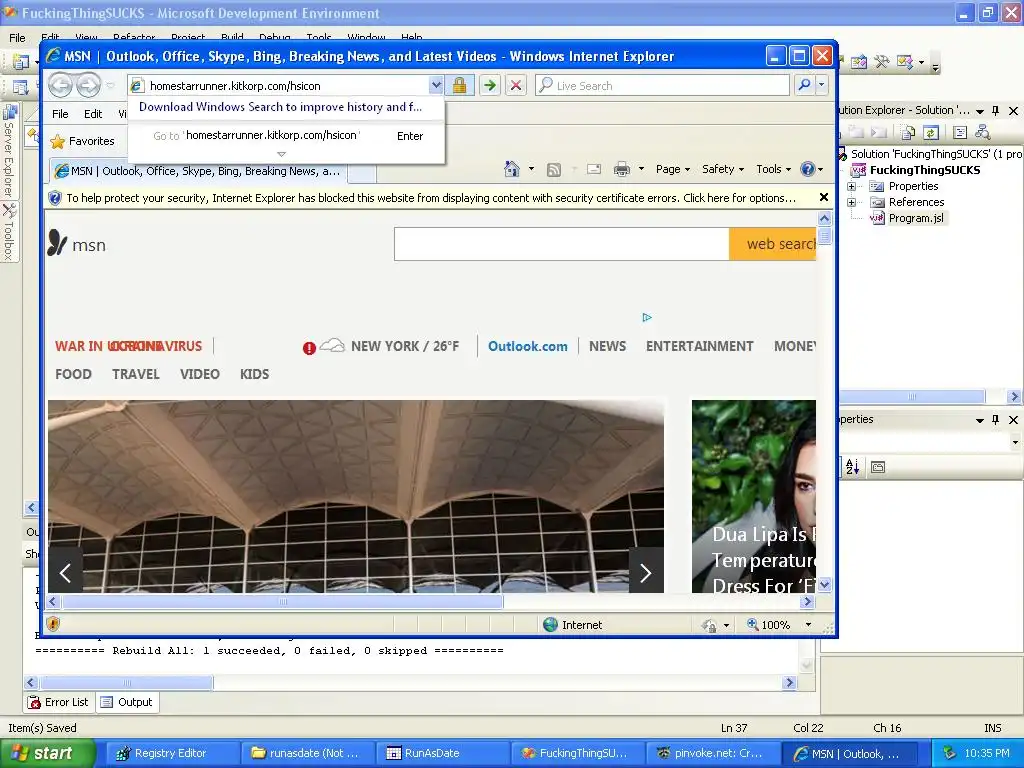The width and height of the screenshot is (1024, 768).
Task: Select Program.jsl in Solution Explorer
Action: [x=916, y=218]
